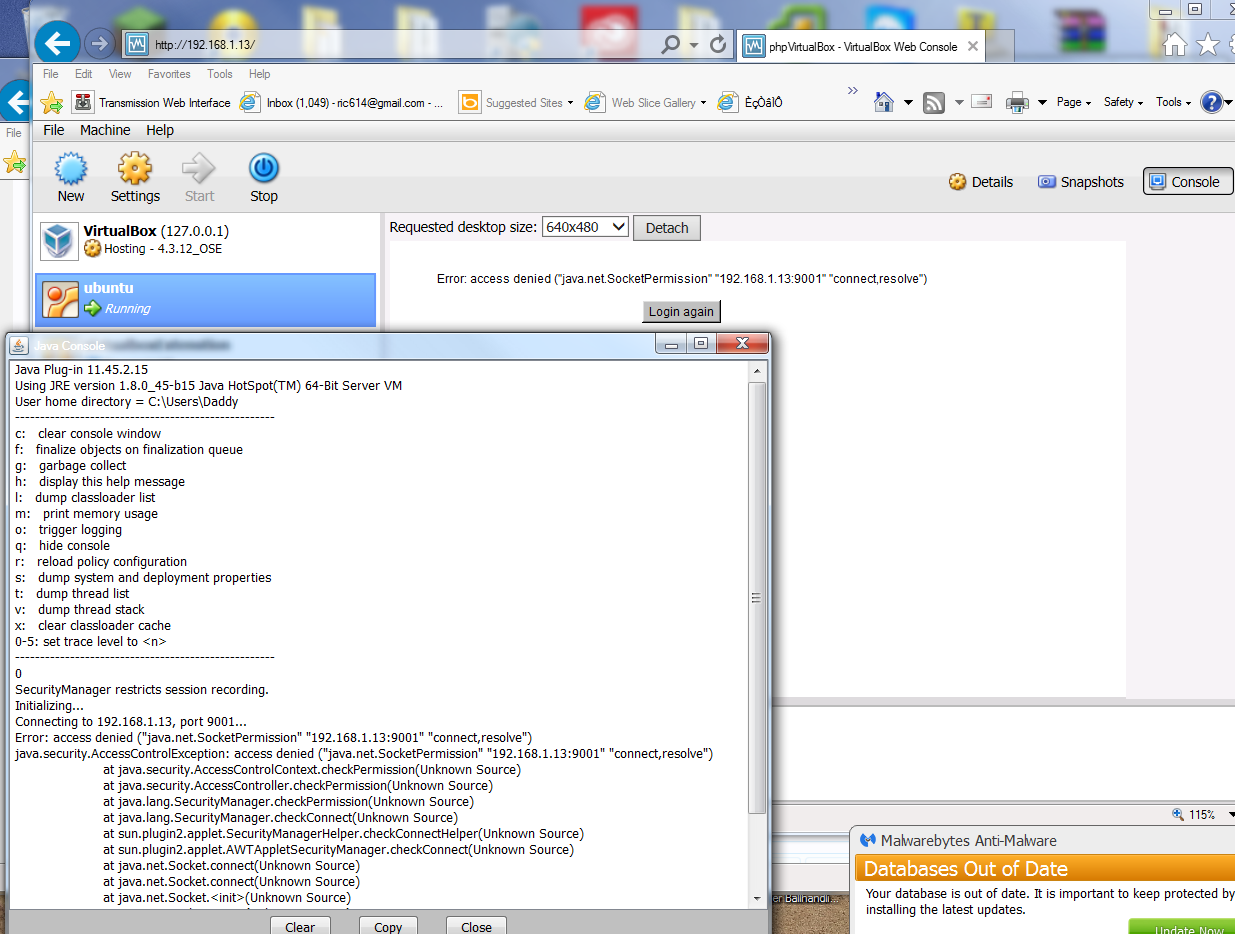Open the IE Home icon at top right
Screen dimensions: 1235x934
tap(1175, 44)
